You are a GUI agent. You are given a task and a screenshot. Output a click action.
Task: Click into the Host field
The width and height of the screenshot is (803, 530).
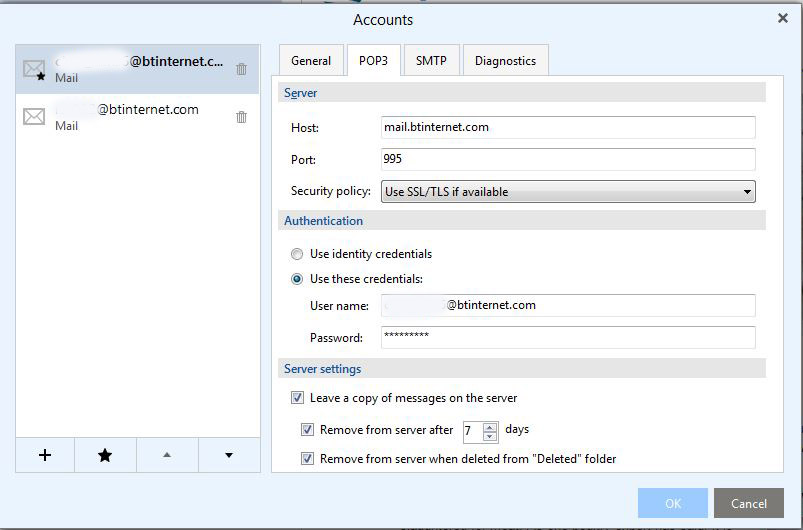click(568, 128)
